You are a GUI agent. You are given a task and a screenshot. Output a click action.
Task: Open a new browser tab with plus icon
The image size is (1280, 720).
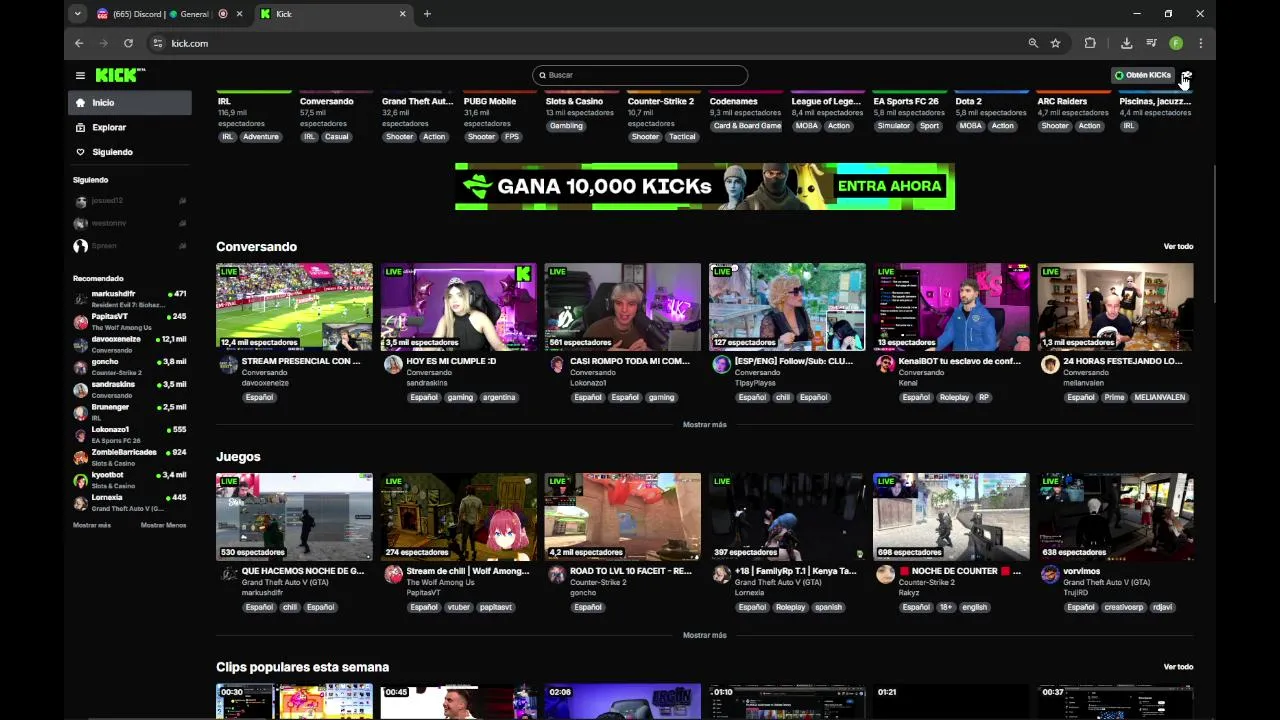pos(427,14)
